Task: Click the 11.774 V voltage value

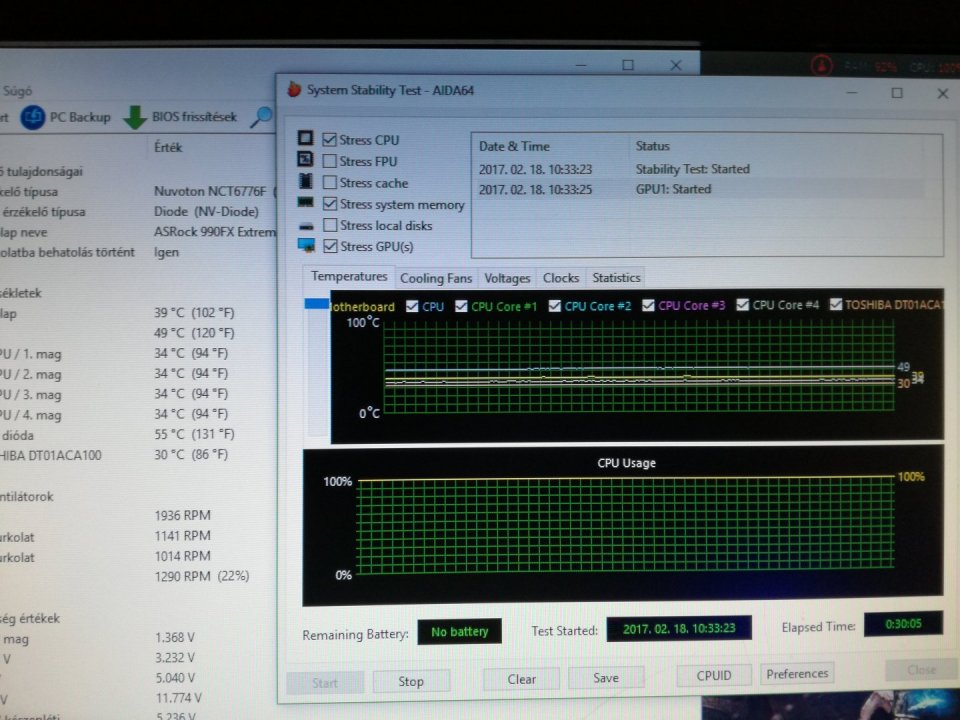Action: pyautogui.click(x=178, y=697)
